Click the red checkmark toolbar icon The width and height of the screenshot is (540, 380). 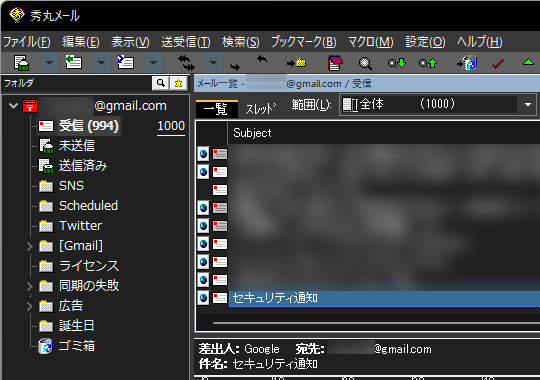498,63
